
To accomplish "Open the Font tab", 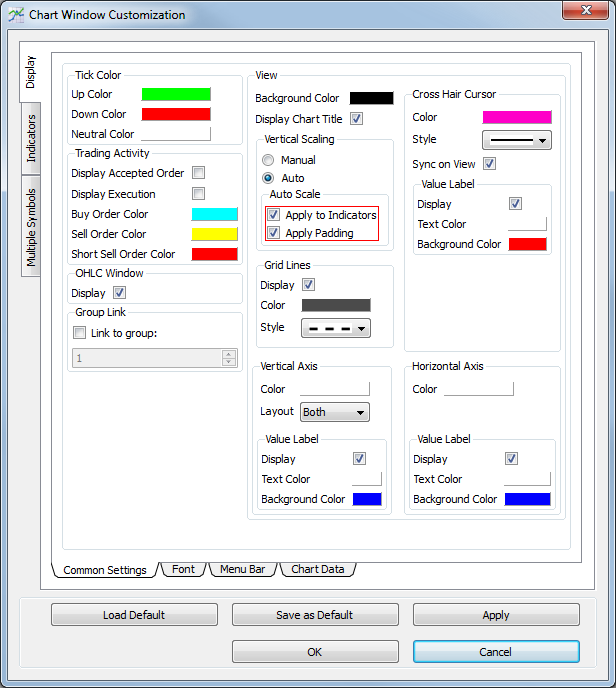I will [x=183, y=569].
